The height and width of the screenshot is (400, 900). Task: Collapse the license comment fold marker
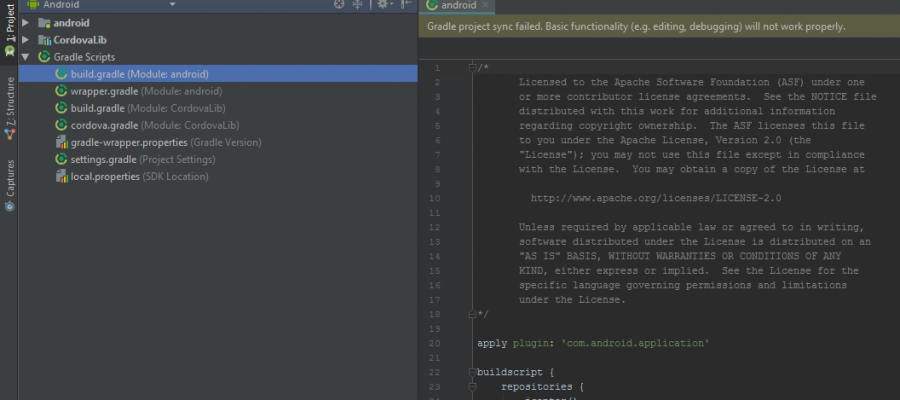click(x=473, y=67)
